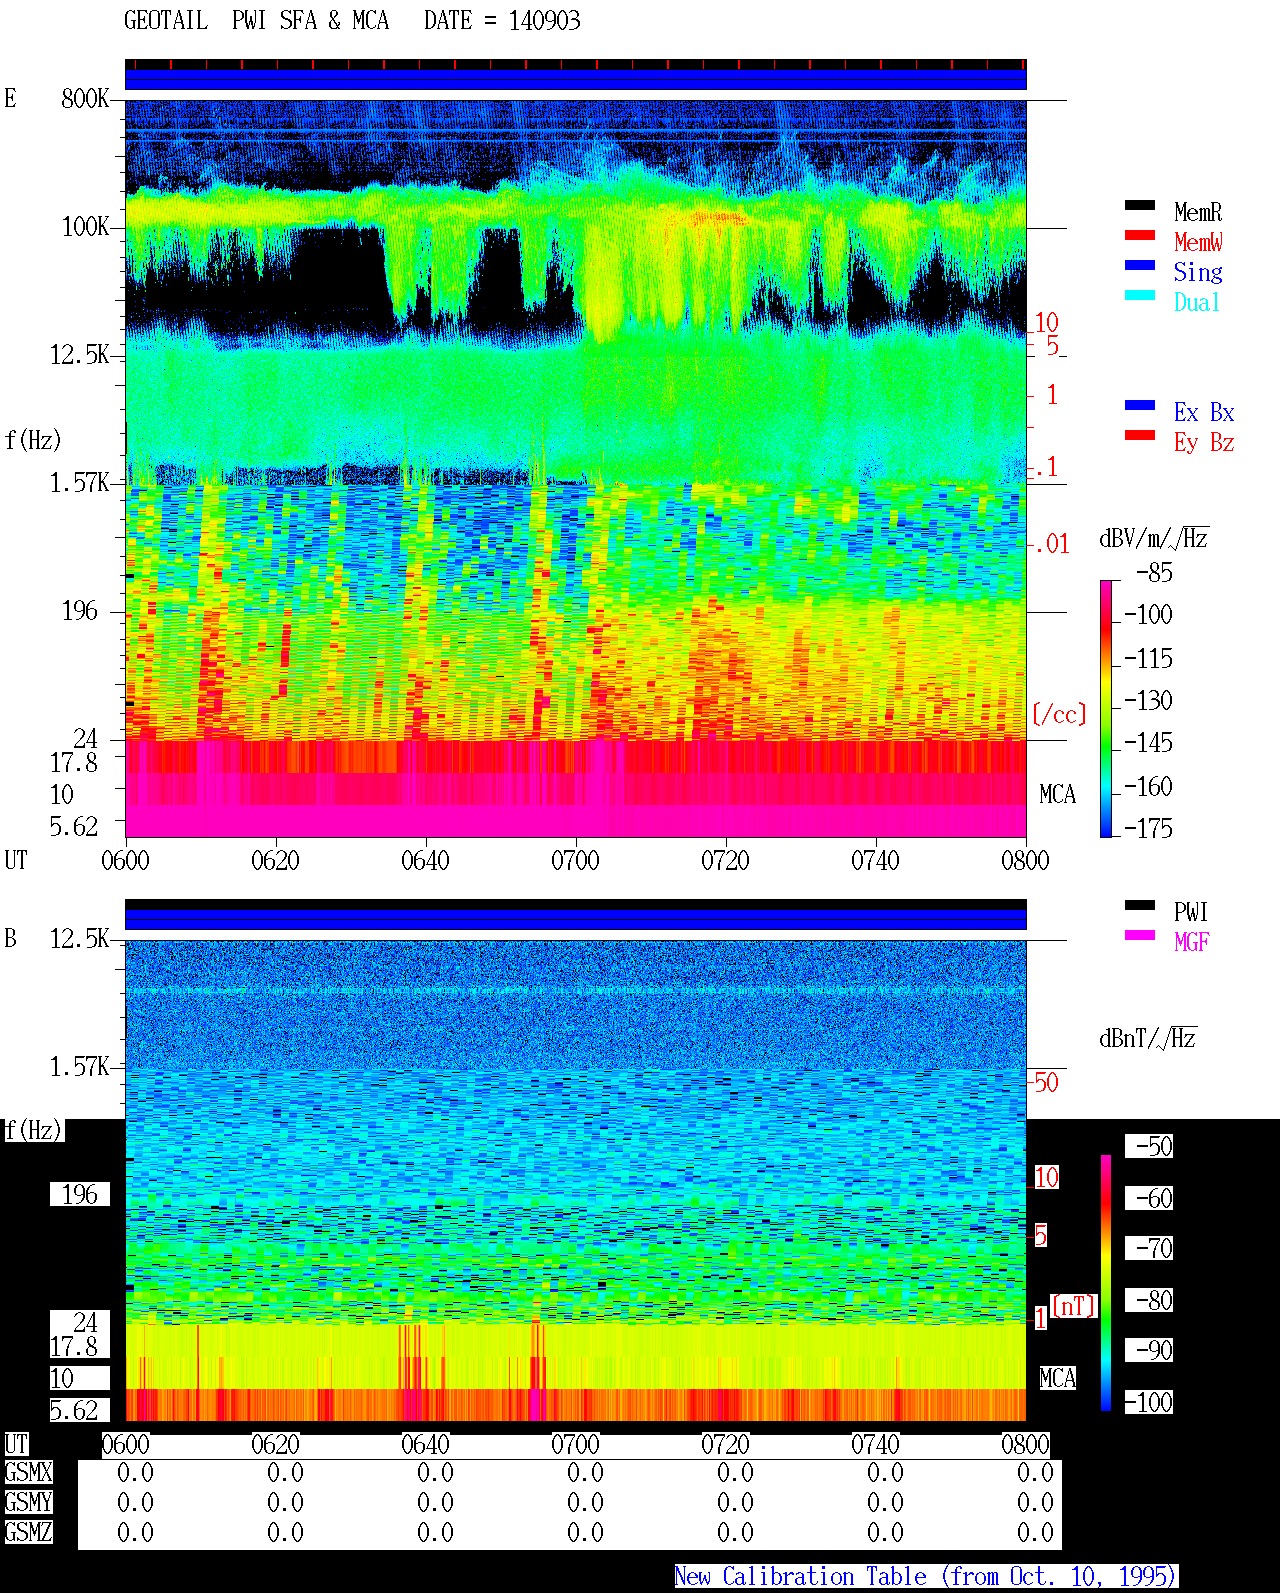Click the -175 color scale value
The width and height of the screenshot is (1280, 1593).
(x=1149, y=828)
